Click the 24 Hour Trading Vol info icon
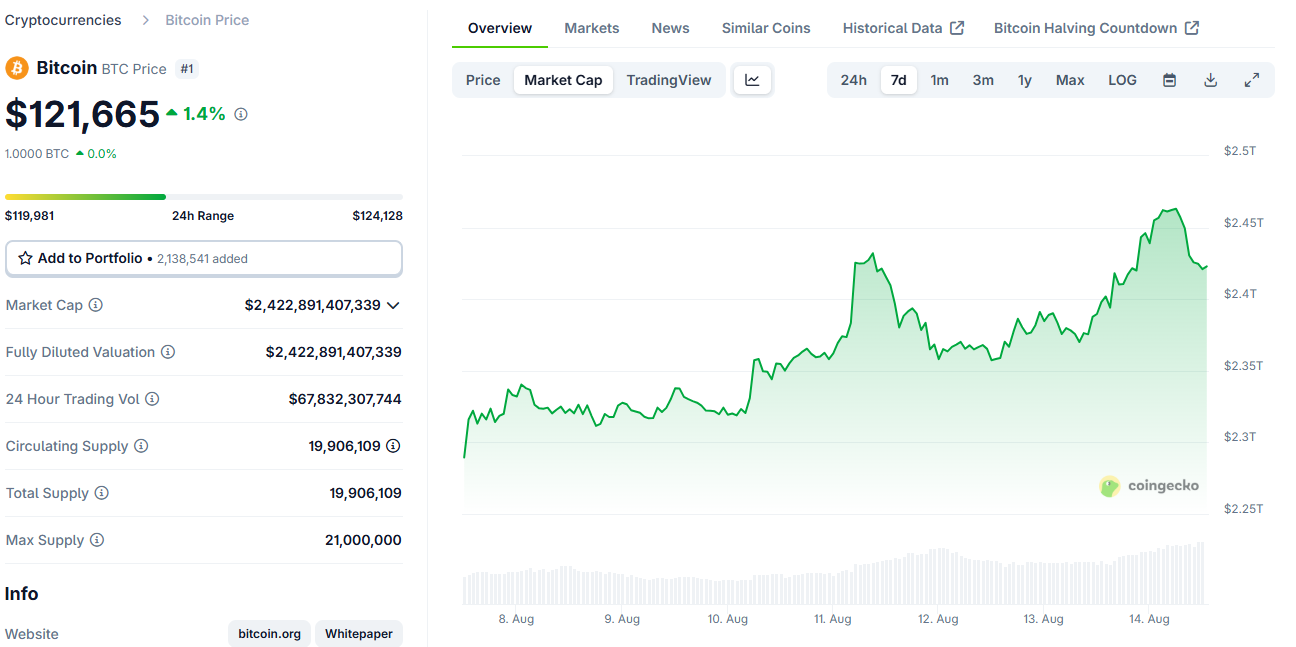The height and width of the screenshot is (647, 1296). click(152, 399)
